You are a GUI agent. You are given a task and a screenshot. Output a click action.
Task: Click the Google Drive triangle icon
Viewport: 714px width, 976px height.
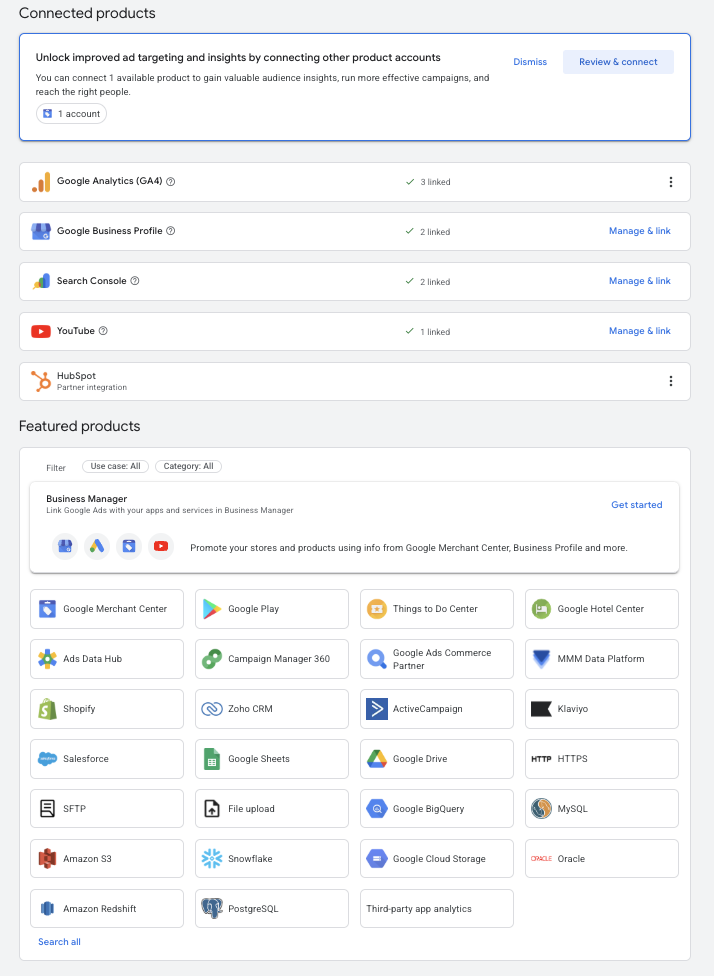click(x=377, y=759)
